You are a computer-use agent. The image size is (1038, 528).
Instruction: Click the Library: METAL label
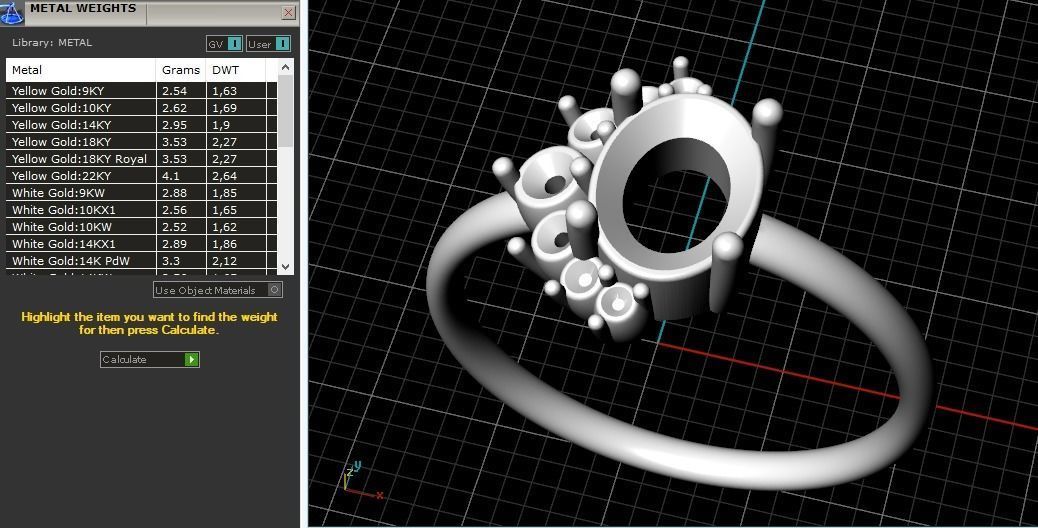click(x=52, y=42)
